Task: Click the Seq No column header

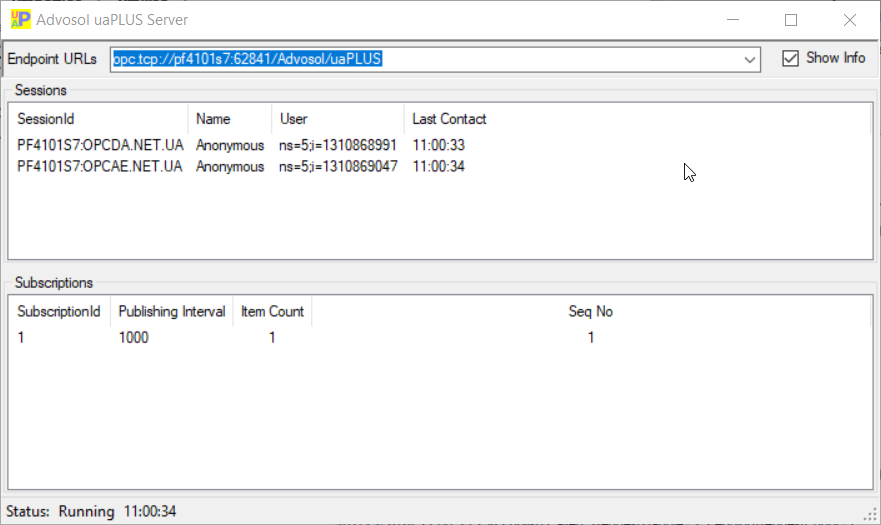Action: pyautogui.click(x=591, y=311)
